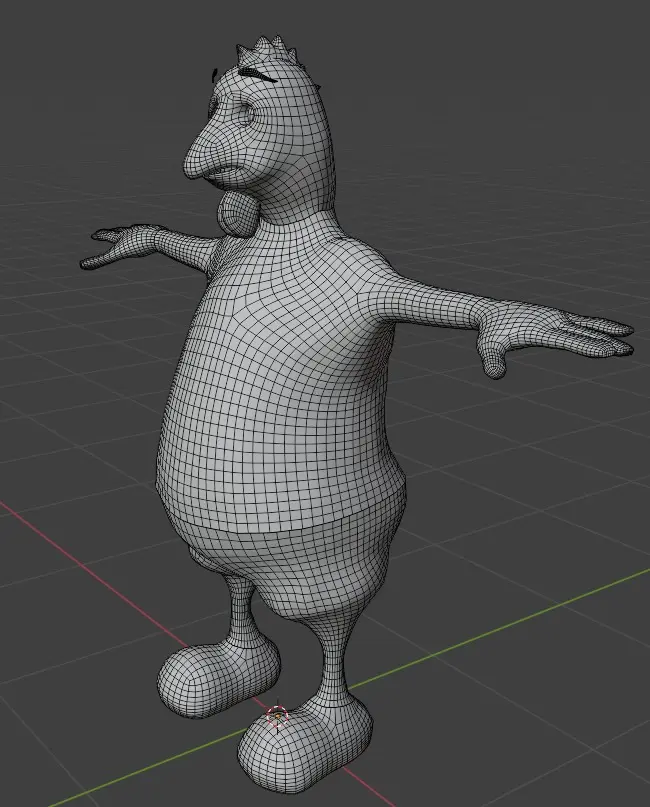Click the character's pointed beak
The width and height of the screenshot is (650, 807).
[206, 154]
